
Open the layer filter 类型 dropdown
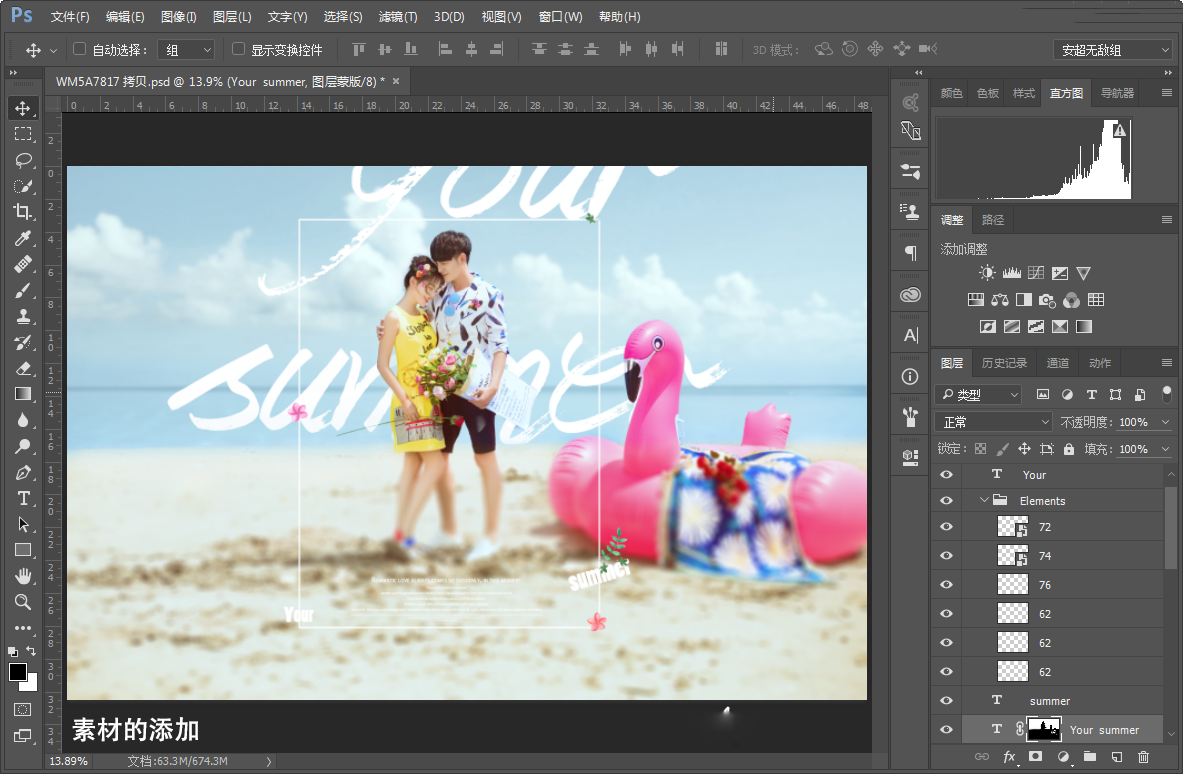[x=979, y=395]
